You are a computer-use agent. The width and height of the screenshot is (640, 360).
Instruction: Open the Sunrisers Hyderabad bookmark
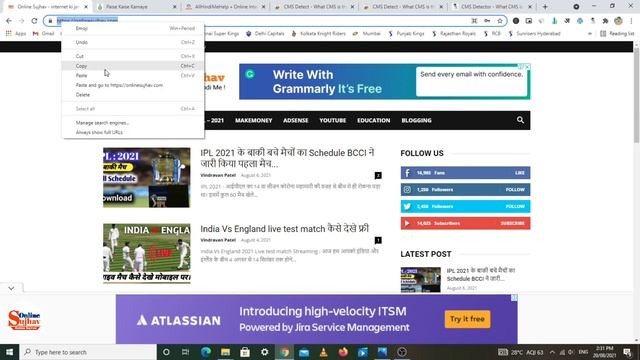click(534, 33)
